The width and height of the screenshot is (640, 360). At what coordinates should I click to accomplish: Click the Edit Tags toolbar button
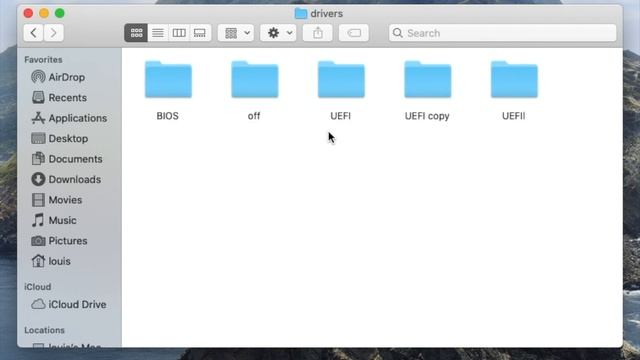tap(353, 33)
